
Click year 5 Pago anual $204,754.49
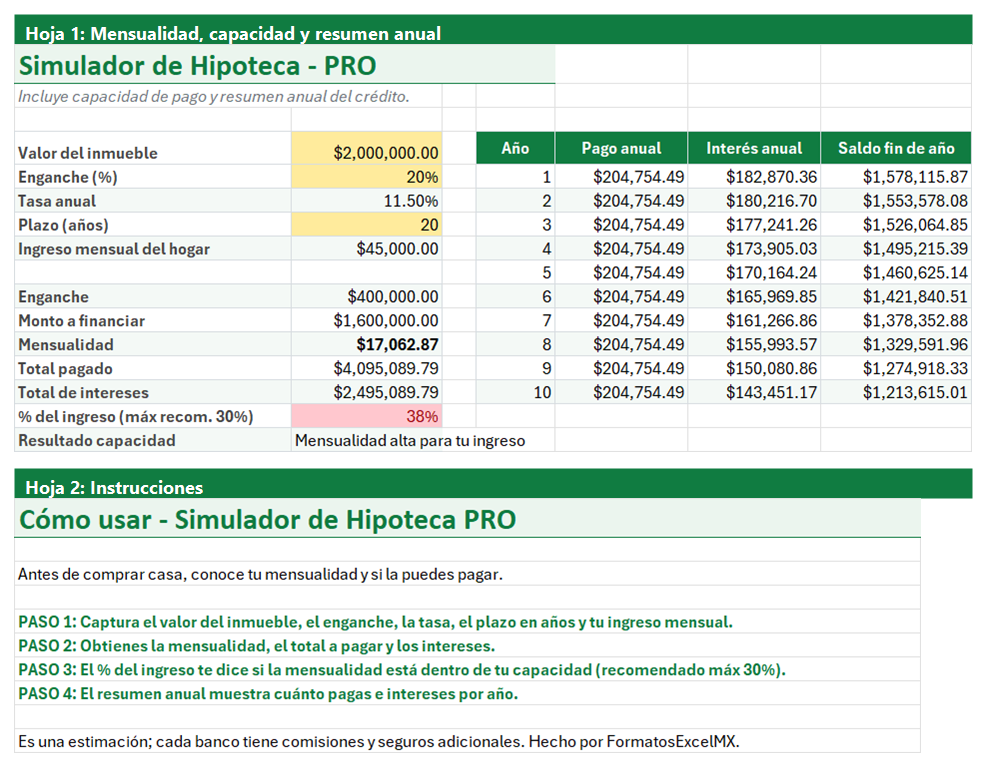click(621, 273)
